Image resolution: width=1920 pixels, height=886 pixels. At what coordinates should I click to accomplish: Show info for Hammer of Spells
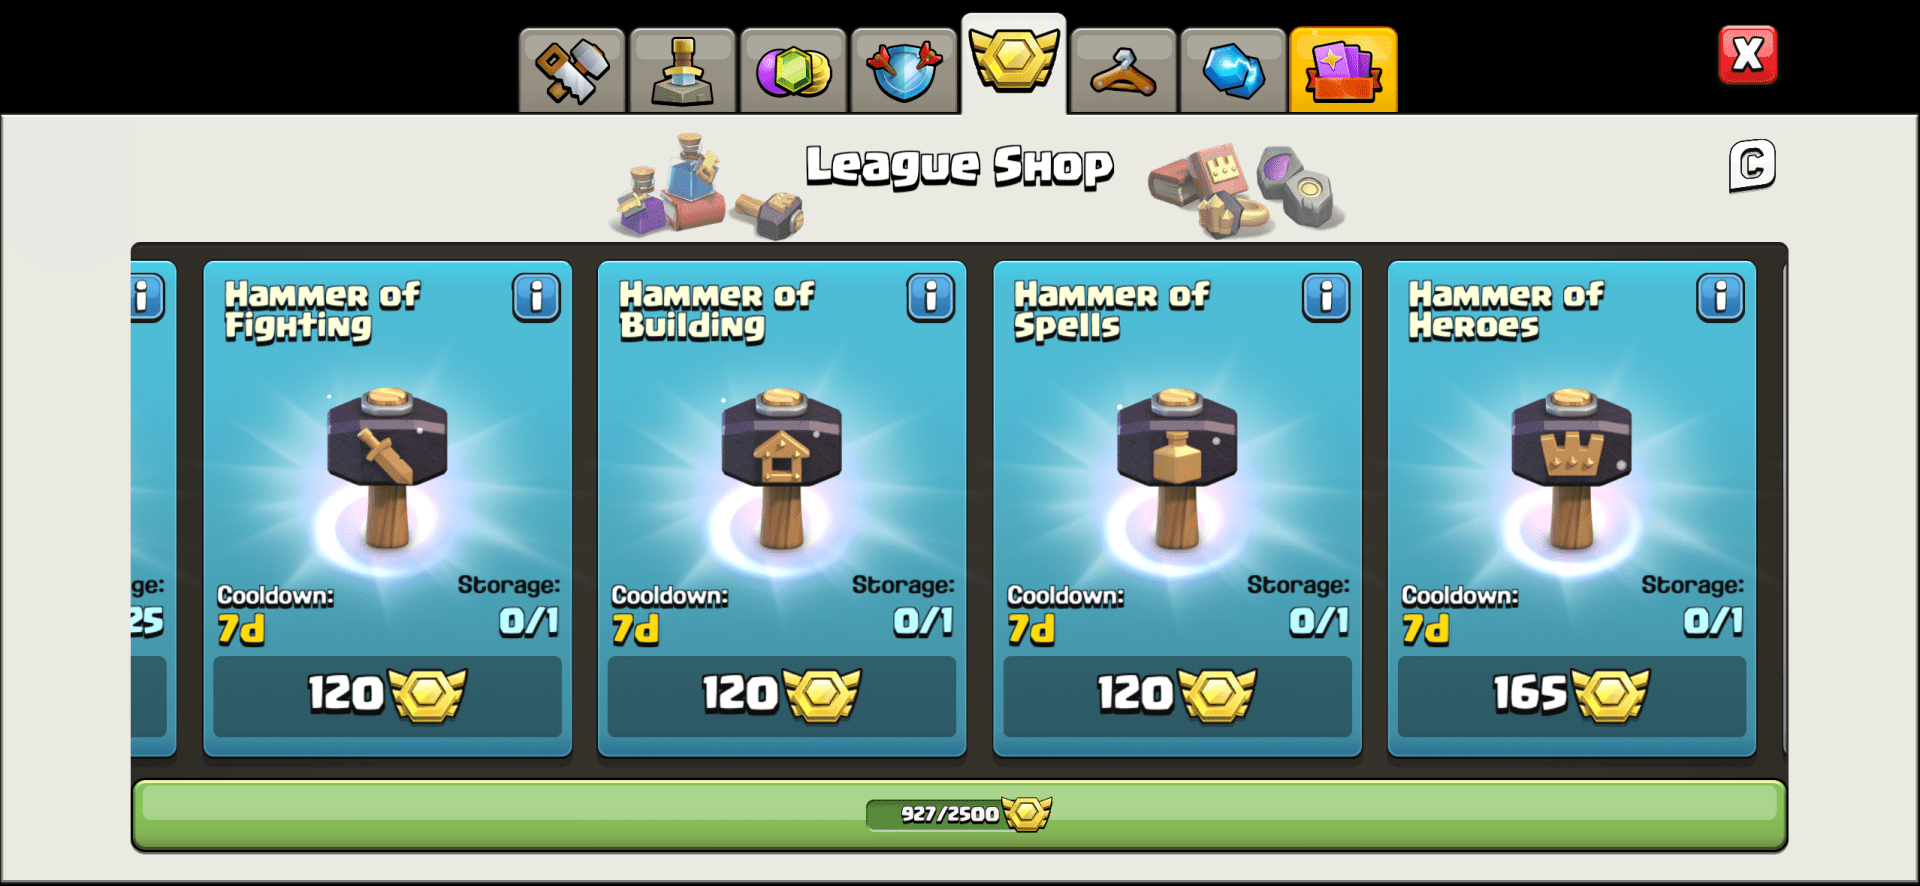[x=1326, y=297]
